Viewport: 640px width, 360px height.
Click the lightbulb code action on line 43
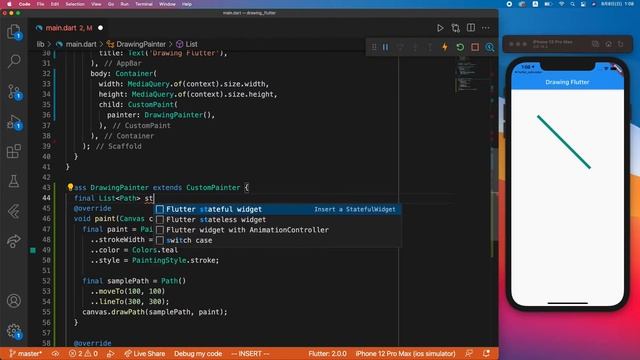pos(70,187)
